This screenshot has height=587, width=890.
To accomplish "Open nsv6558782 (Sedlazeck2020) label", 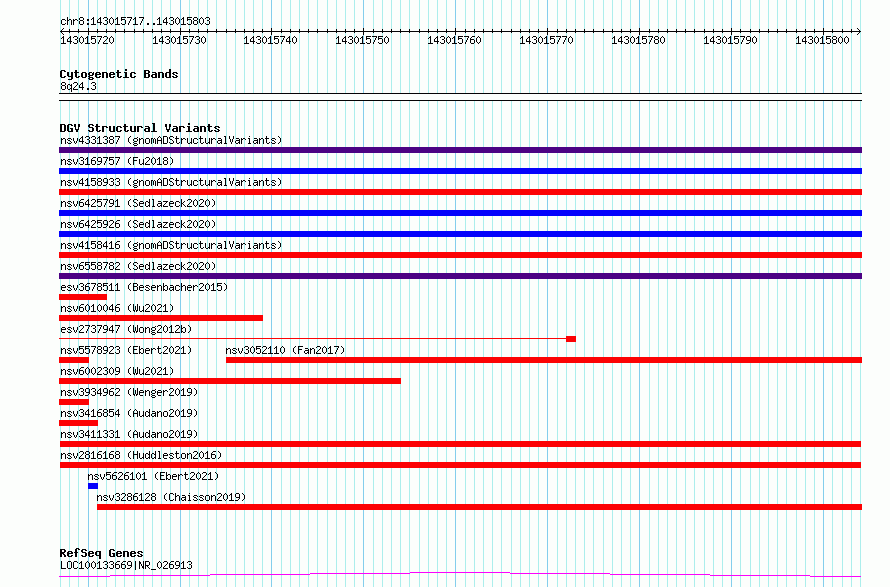I will [x=138, y=266].
